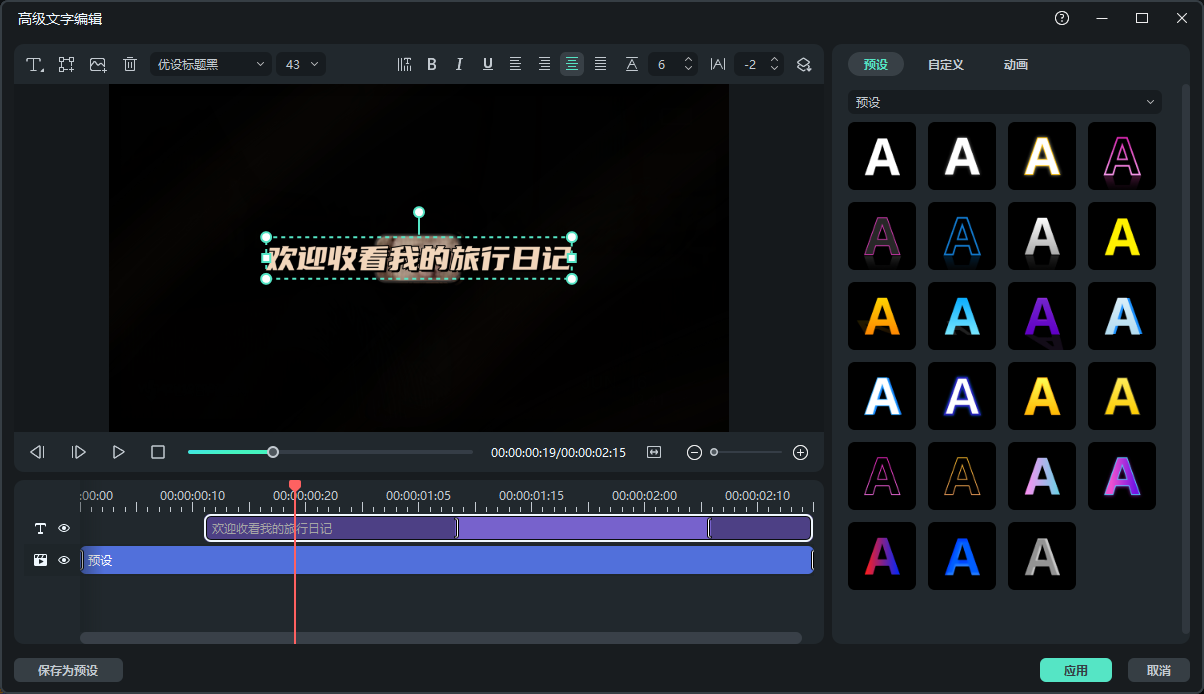1204x694 pixels.
Task: Click the add text tool icon
Action: [x=35, y=64]
